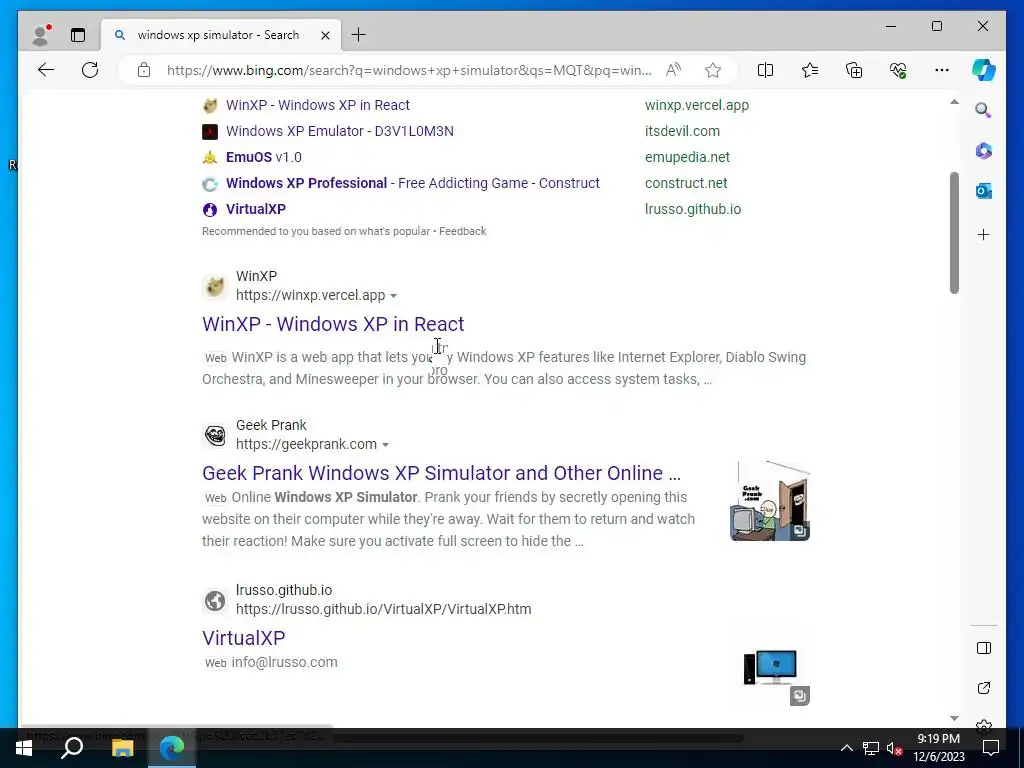Open the muted volume tray icon

[894, 748]
